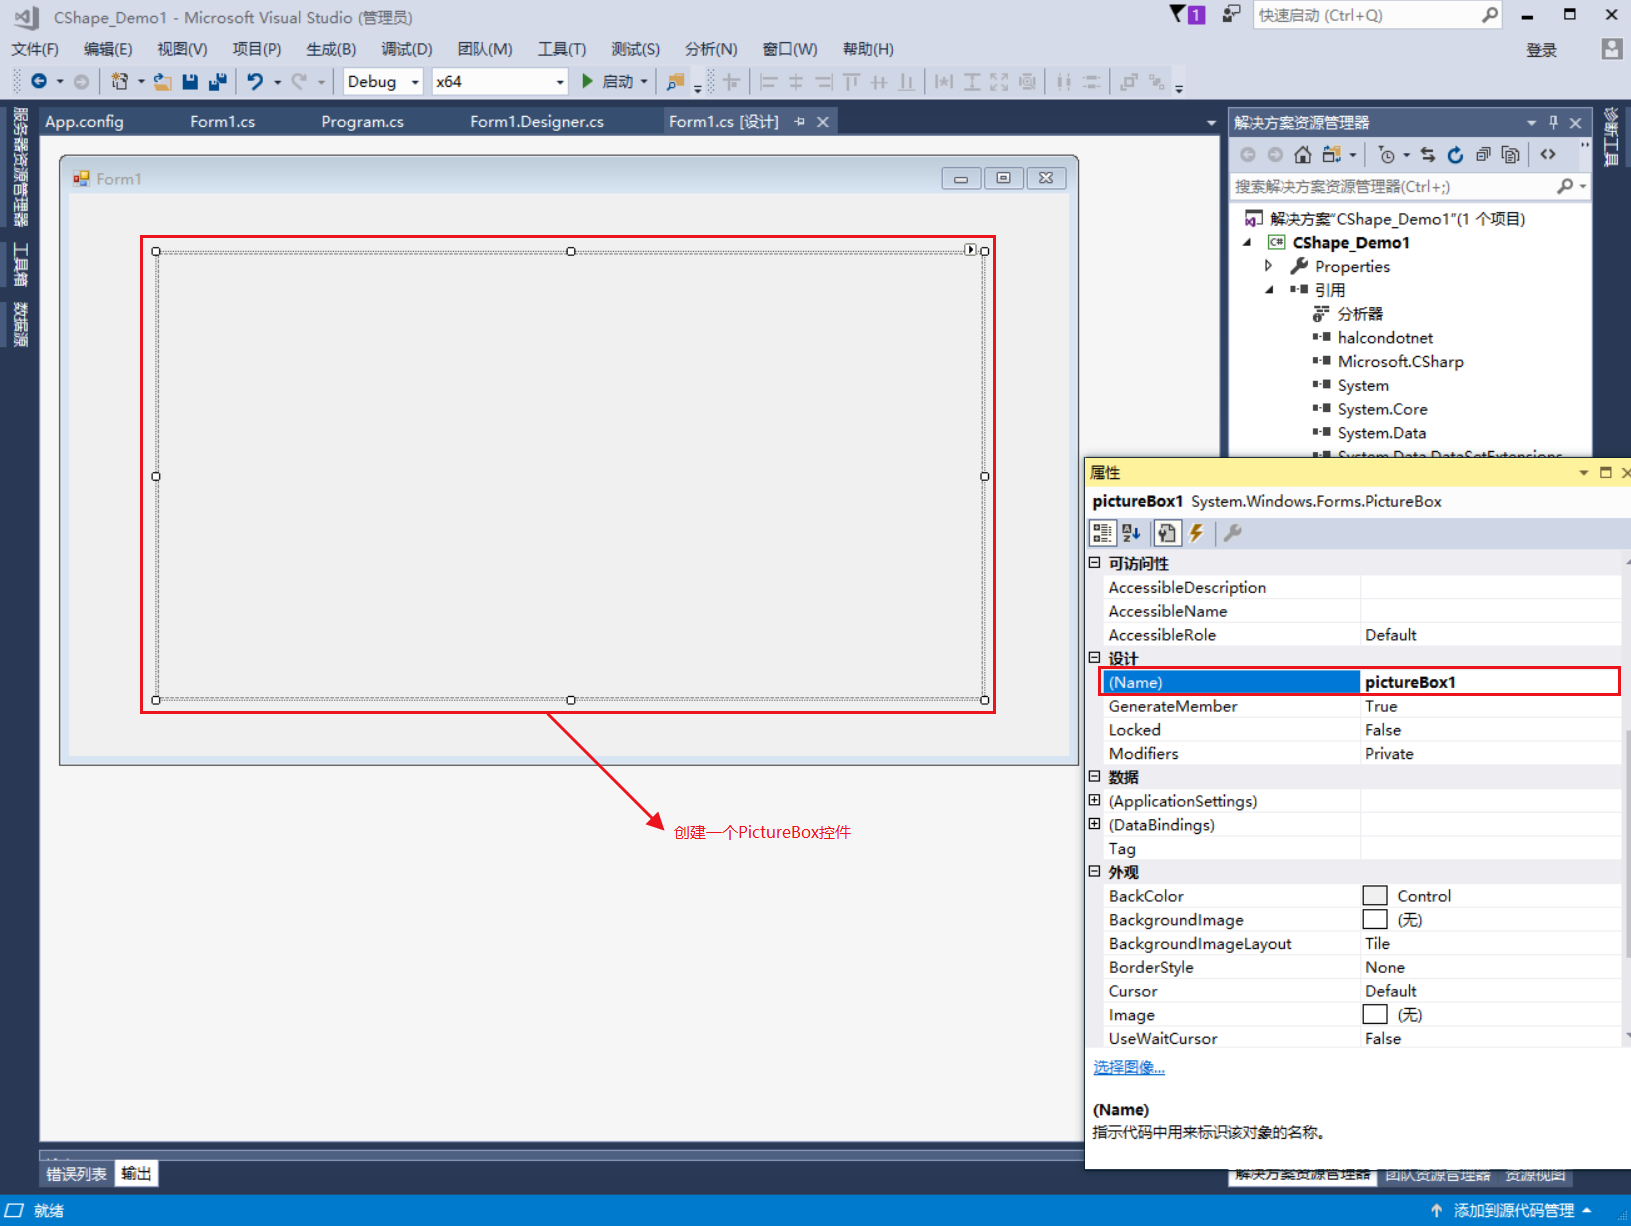Collapse the 引用 references node
This screenshot has height=1226, width=1631.
coord(1269,290)
